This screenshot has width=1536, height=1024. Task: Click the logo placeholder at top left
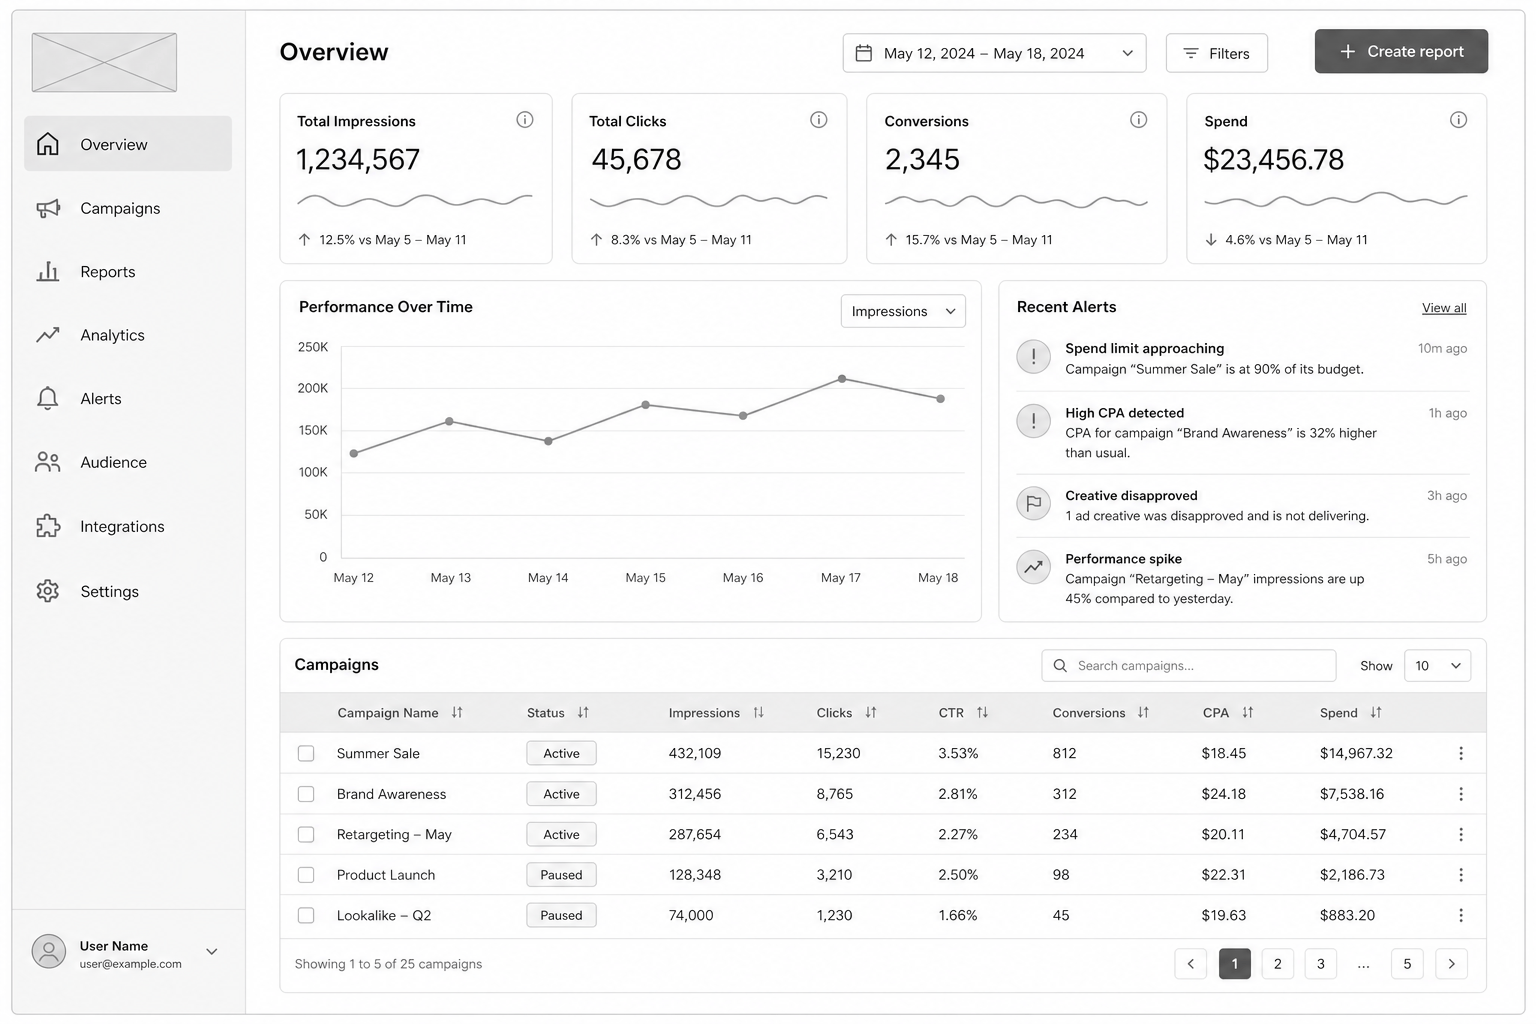point(104,62)
